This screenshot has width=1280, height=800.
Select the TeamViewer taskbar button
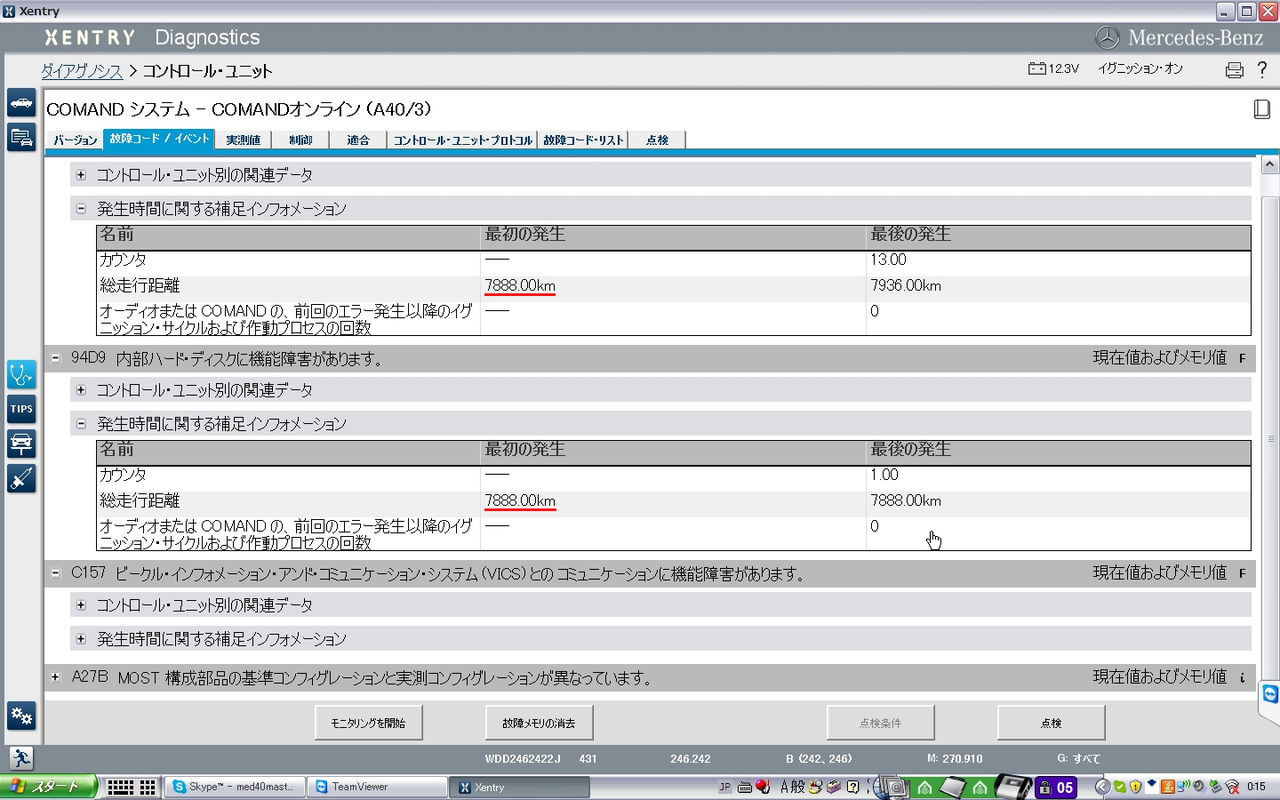click(x=378, y=786)
